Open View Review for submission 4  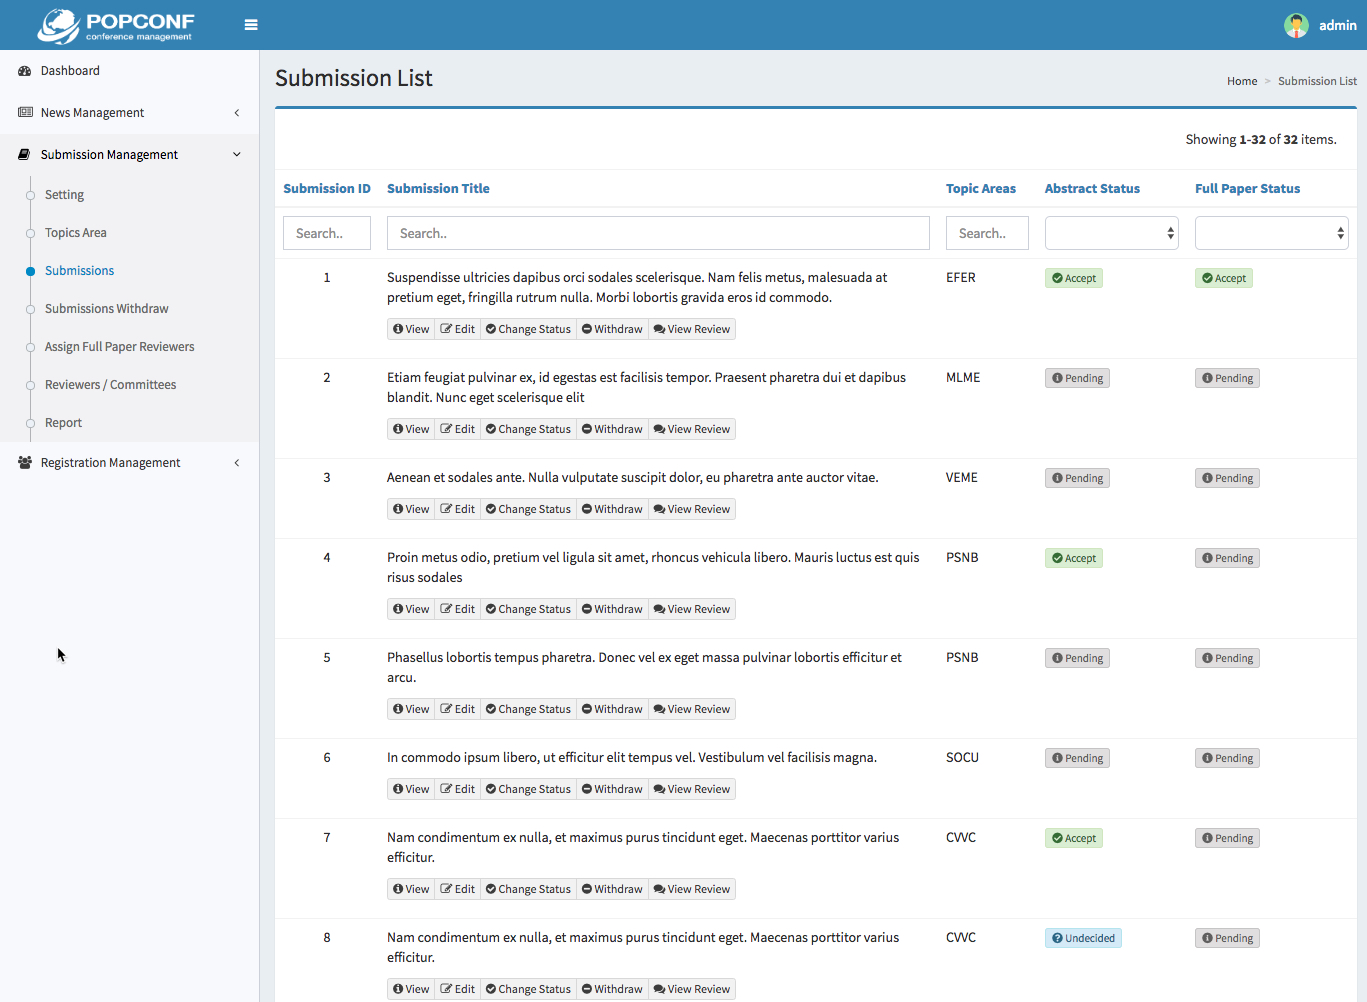point(692,609)
